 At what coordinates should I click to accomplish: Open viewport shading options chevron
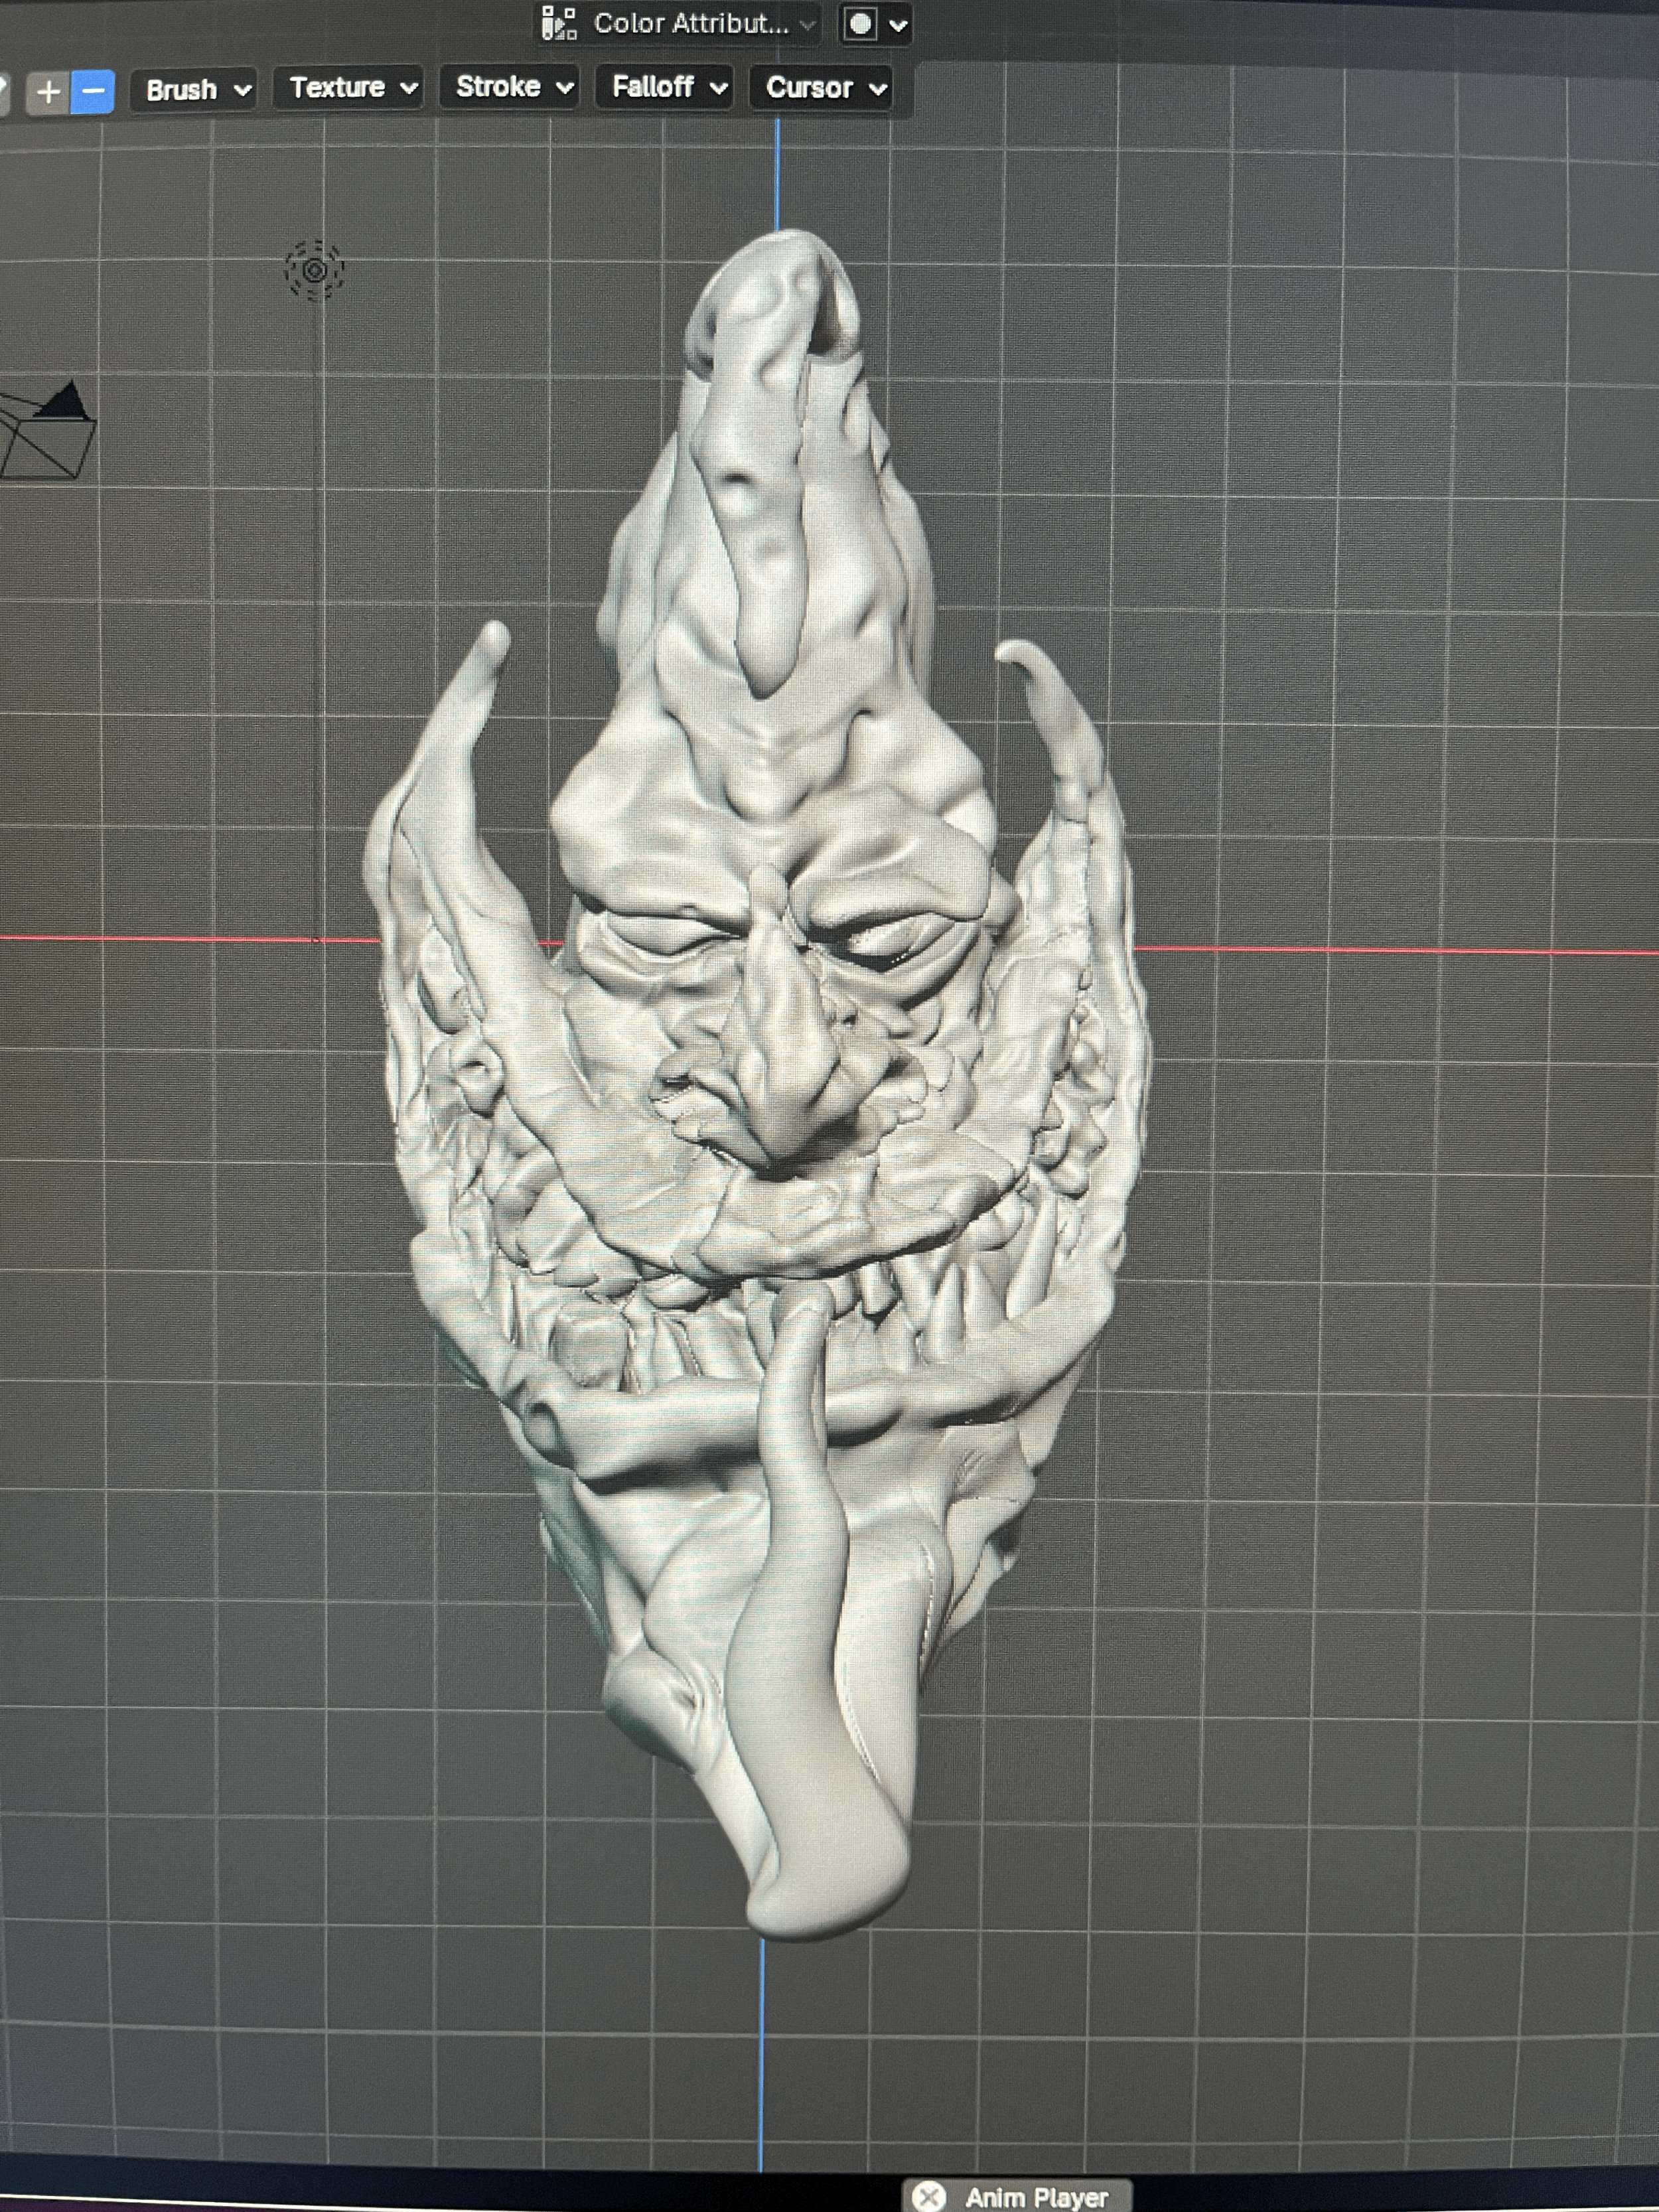pos(898,25)
